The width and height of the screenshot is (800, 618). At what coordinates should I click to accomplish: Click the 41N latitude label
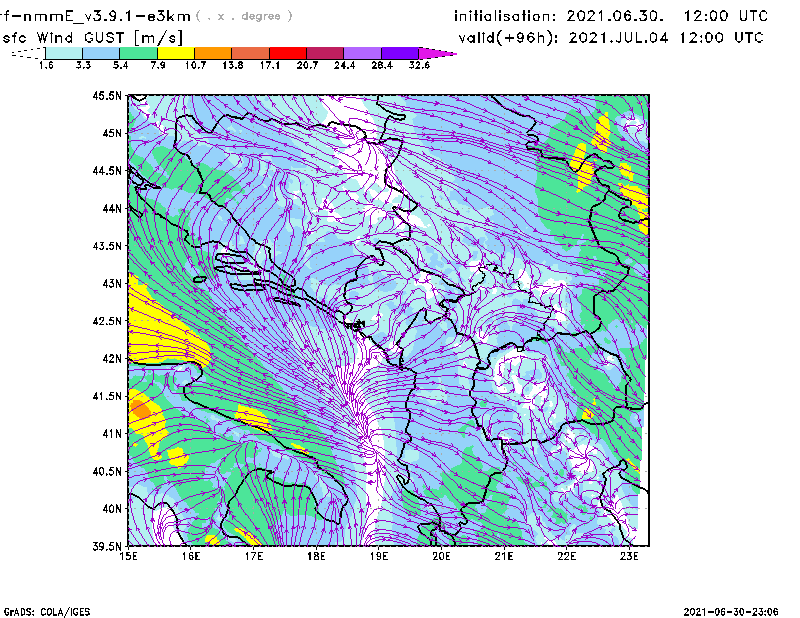(x=112, y=434)
